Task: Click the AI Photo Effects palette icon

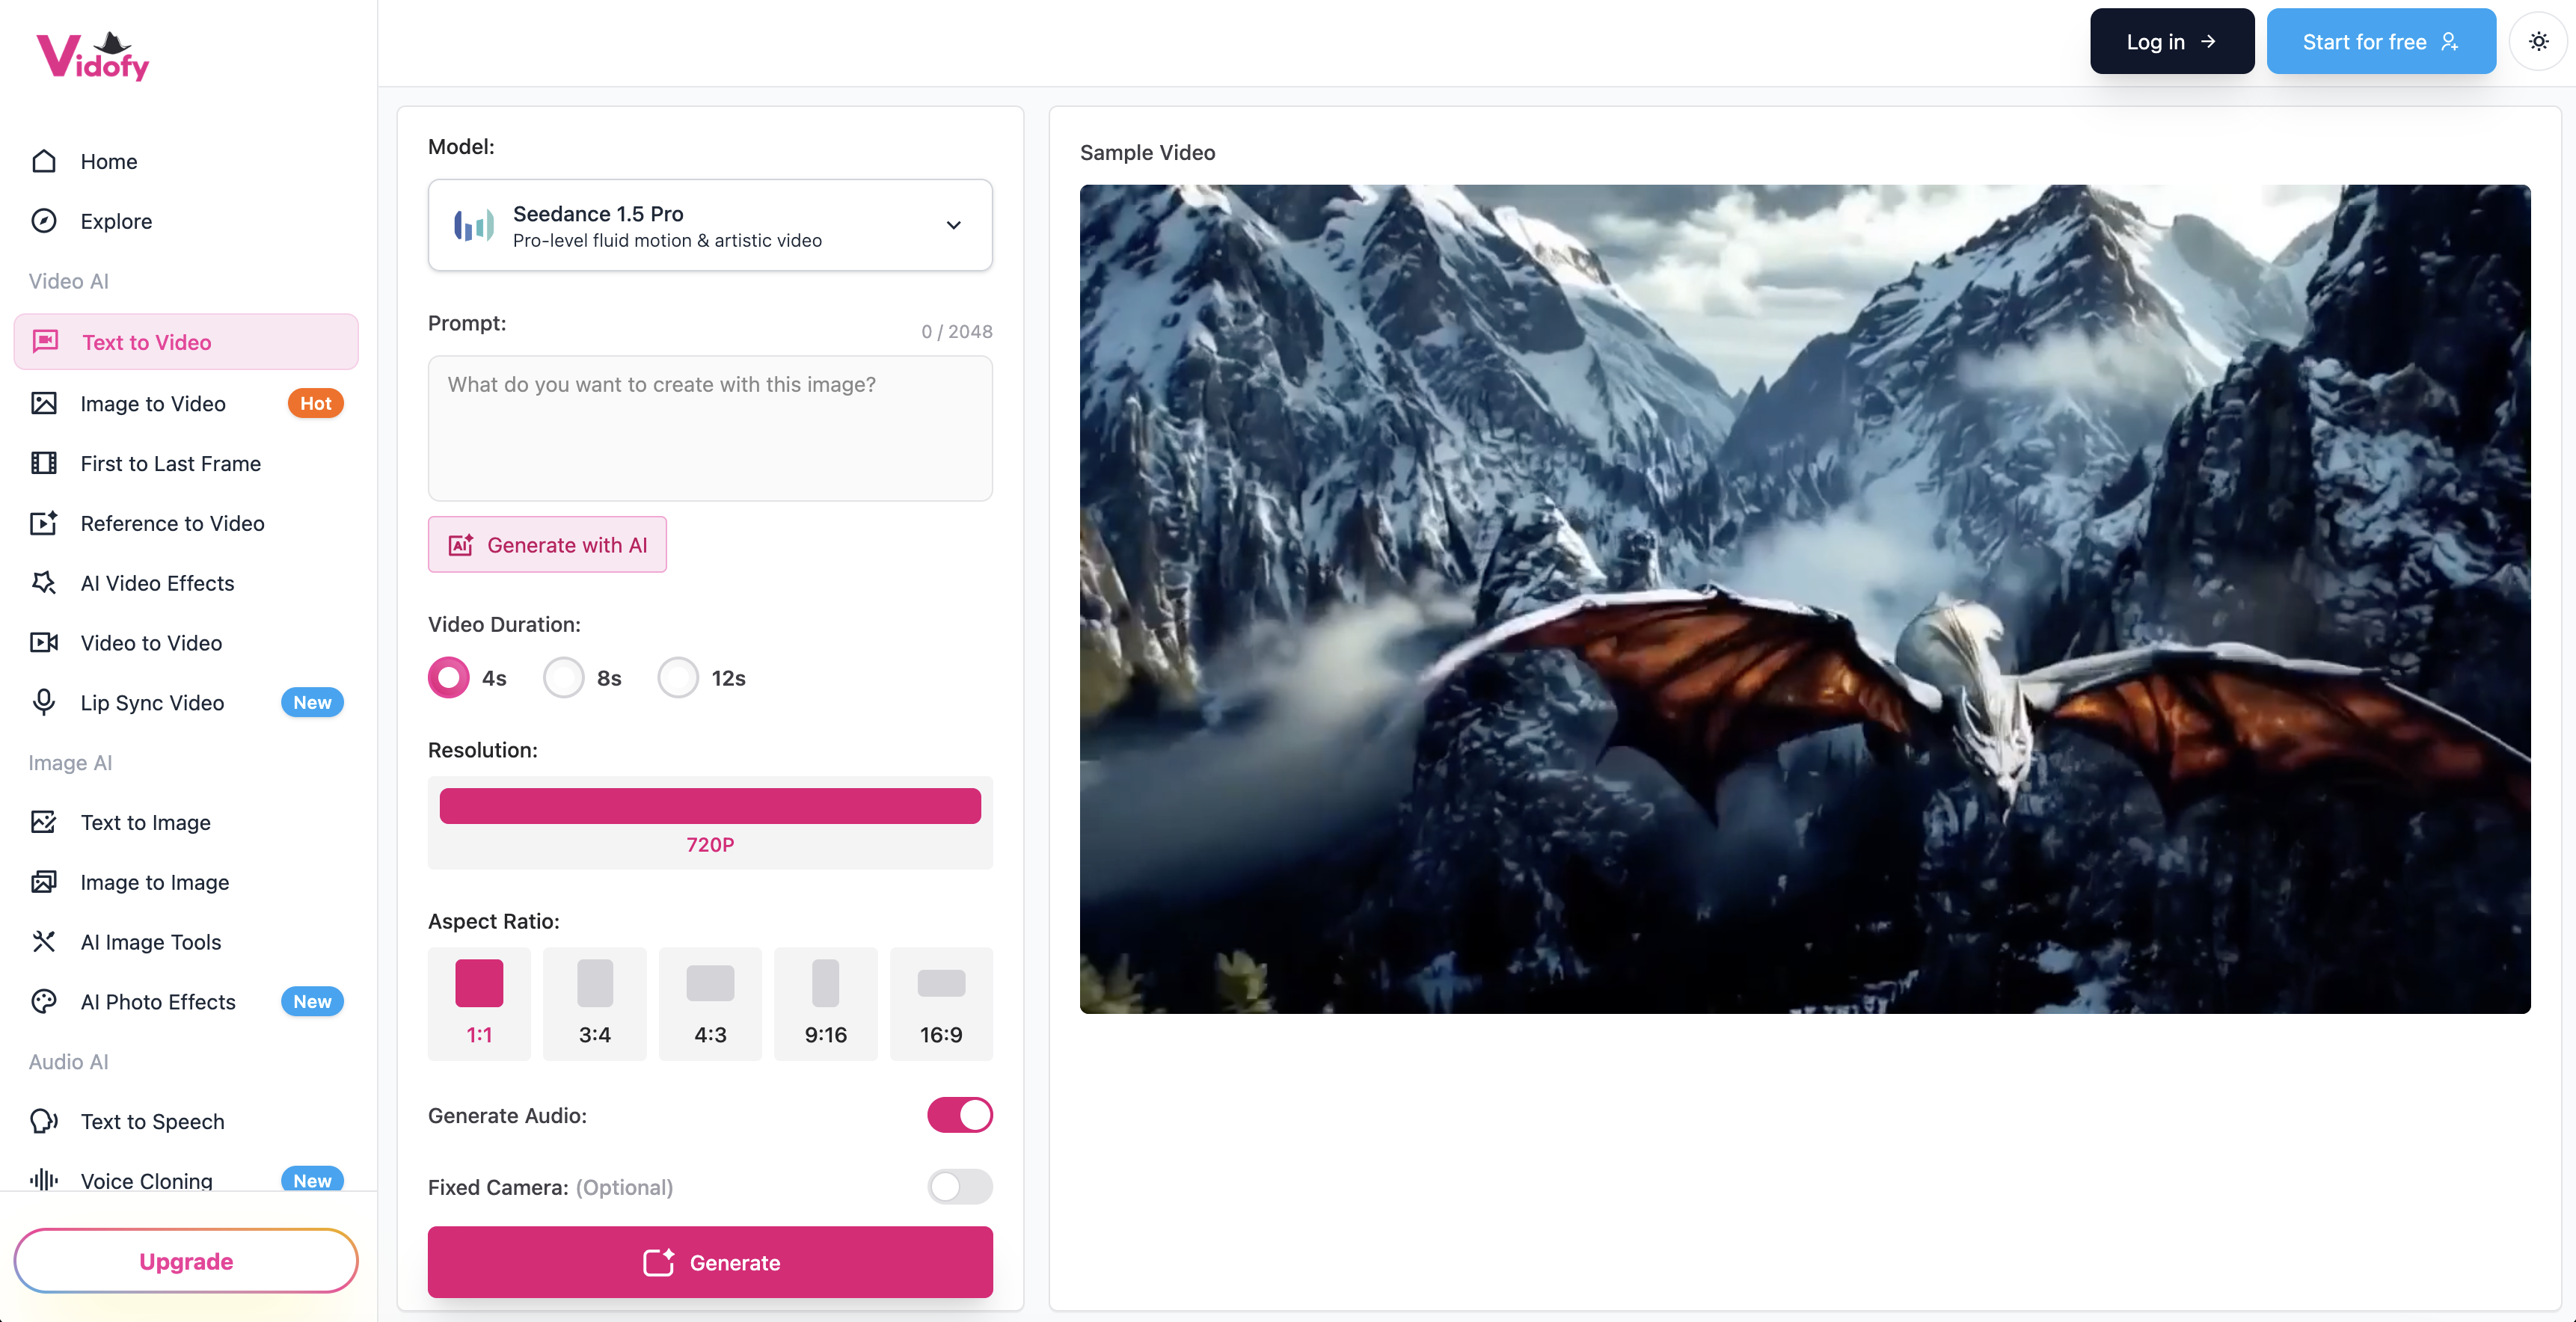Action: pyautogui.click(x=44, y=1001)
